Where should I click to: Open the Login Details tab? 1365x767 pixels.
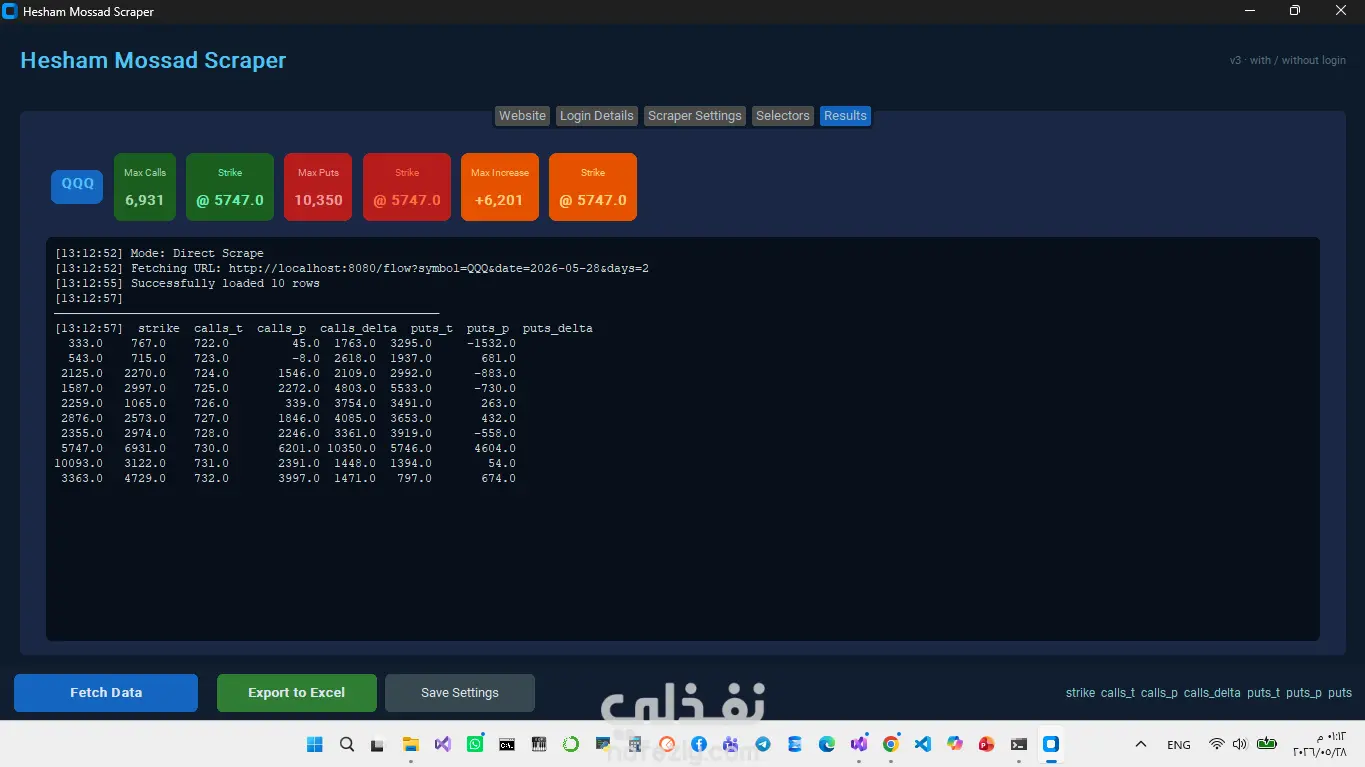point(597,116)
